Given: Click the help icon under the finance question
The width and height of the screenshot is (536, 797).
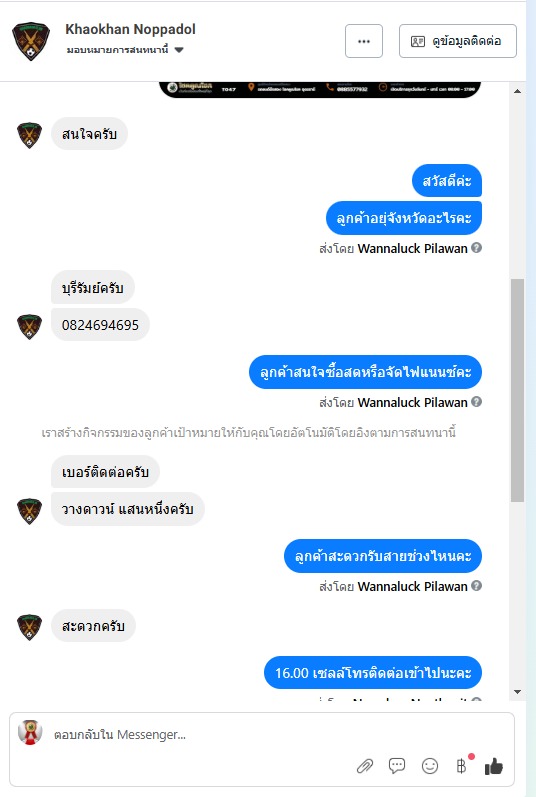Looking at the screenshot, I should [476, 402].
